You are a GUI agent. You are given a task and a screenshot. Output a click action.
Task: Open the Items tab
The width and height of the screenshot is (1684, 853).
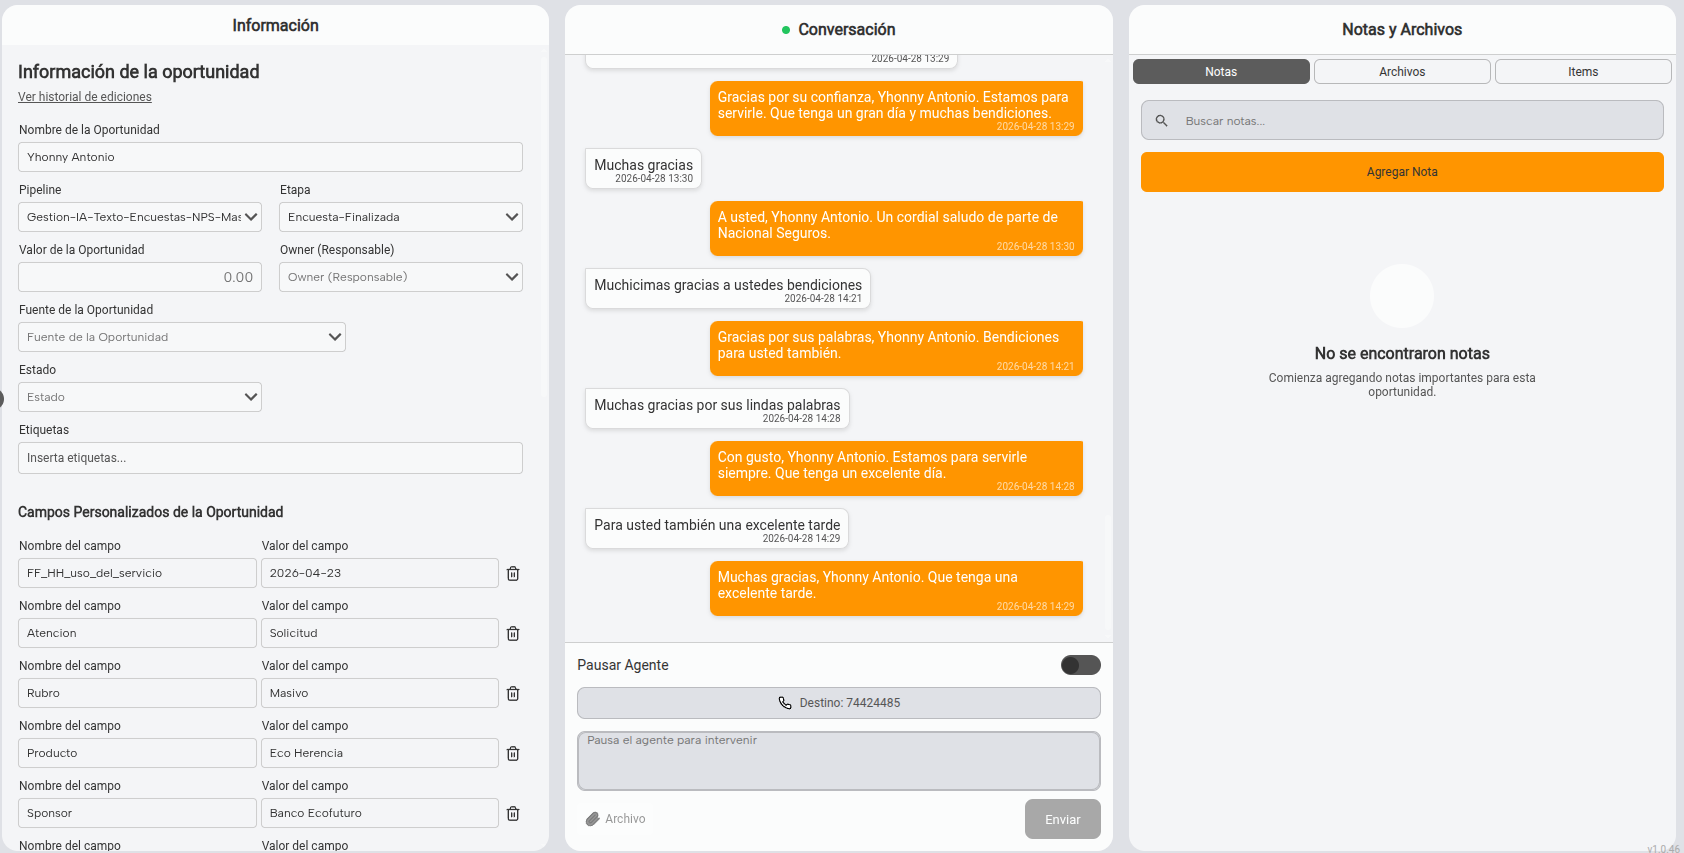click(x=1583, y=72)
